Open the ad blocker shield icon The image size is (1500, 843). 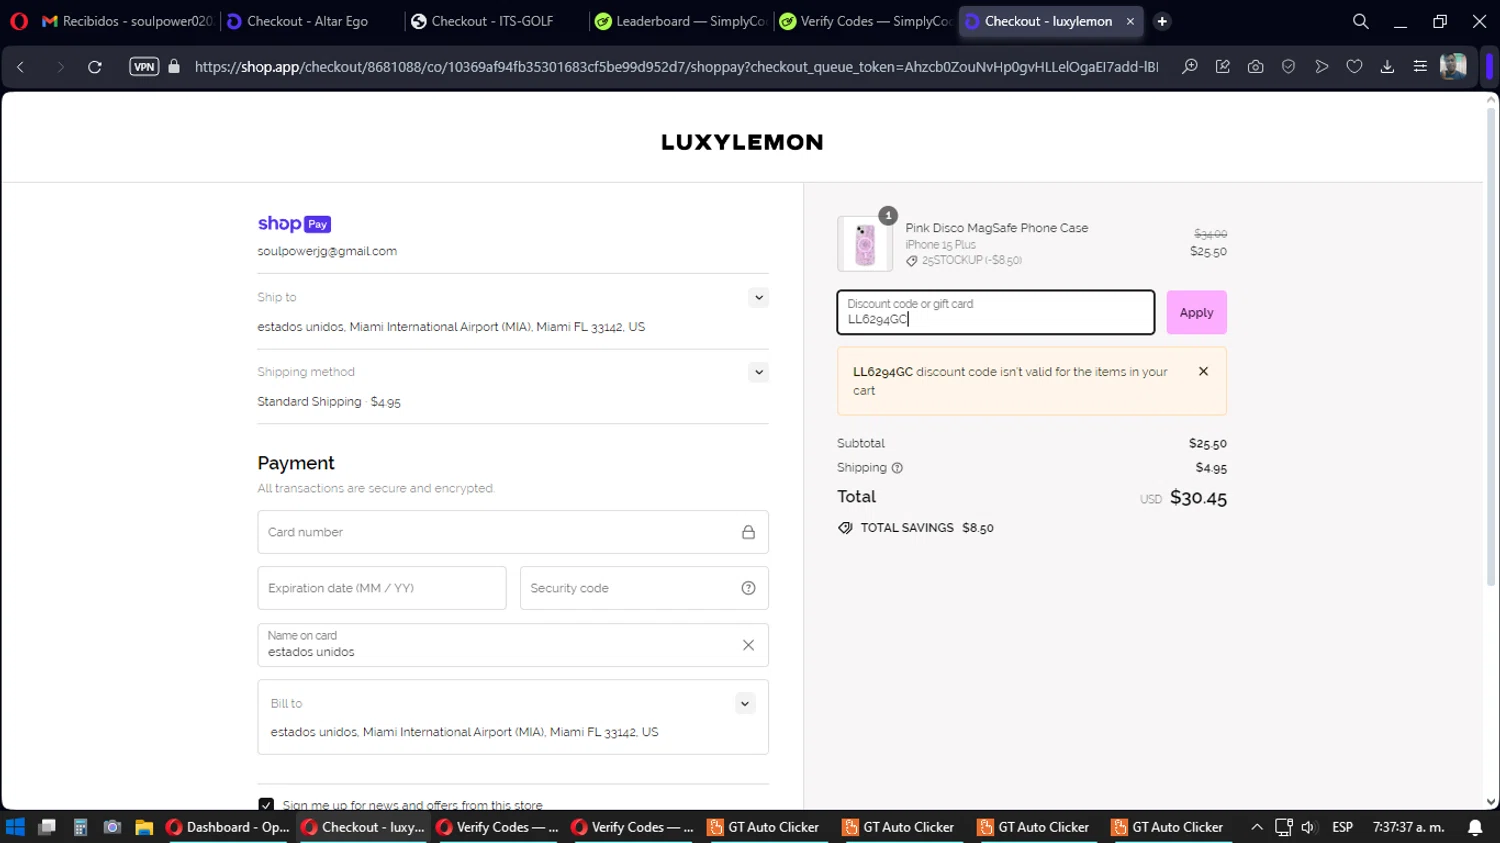pyautogui.click(x=1289, y=67)
